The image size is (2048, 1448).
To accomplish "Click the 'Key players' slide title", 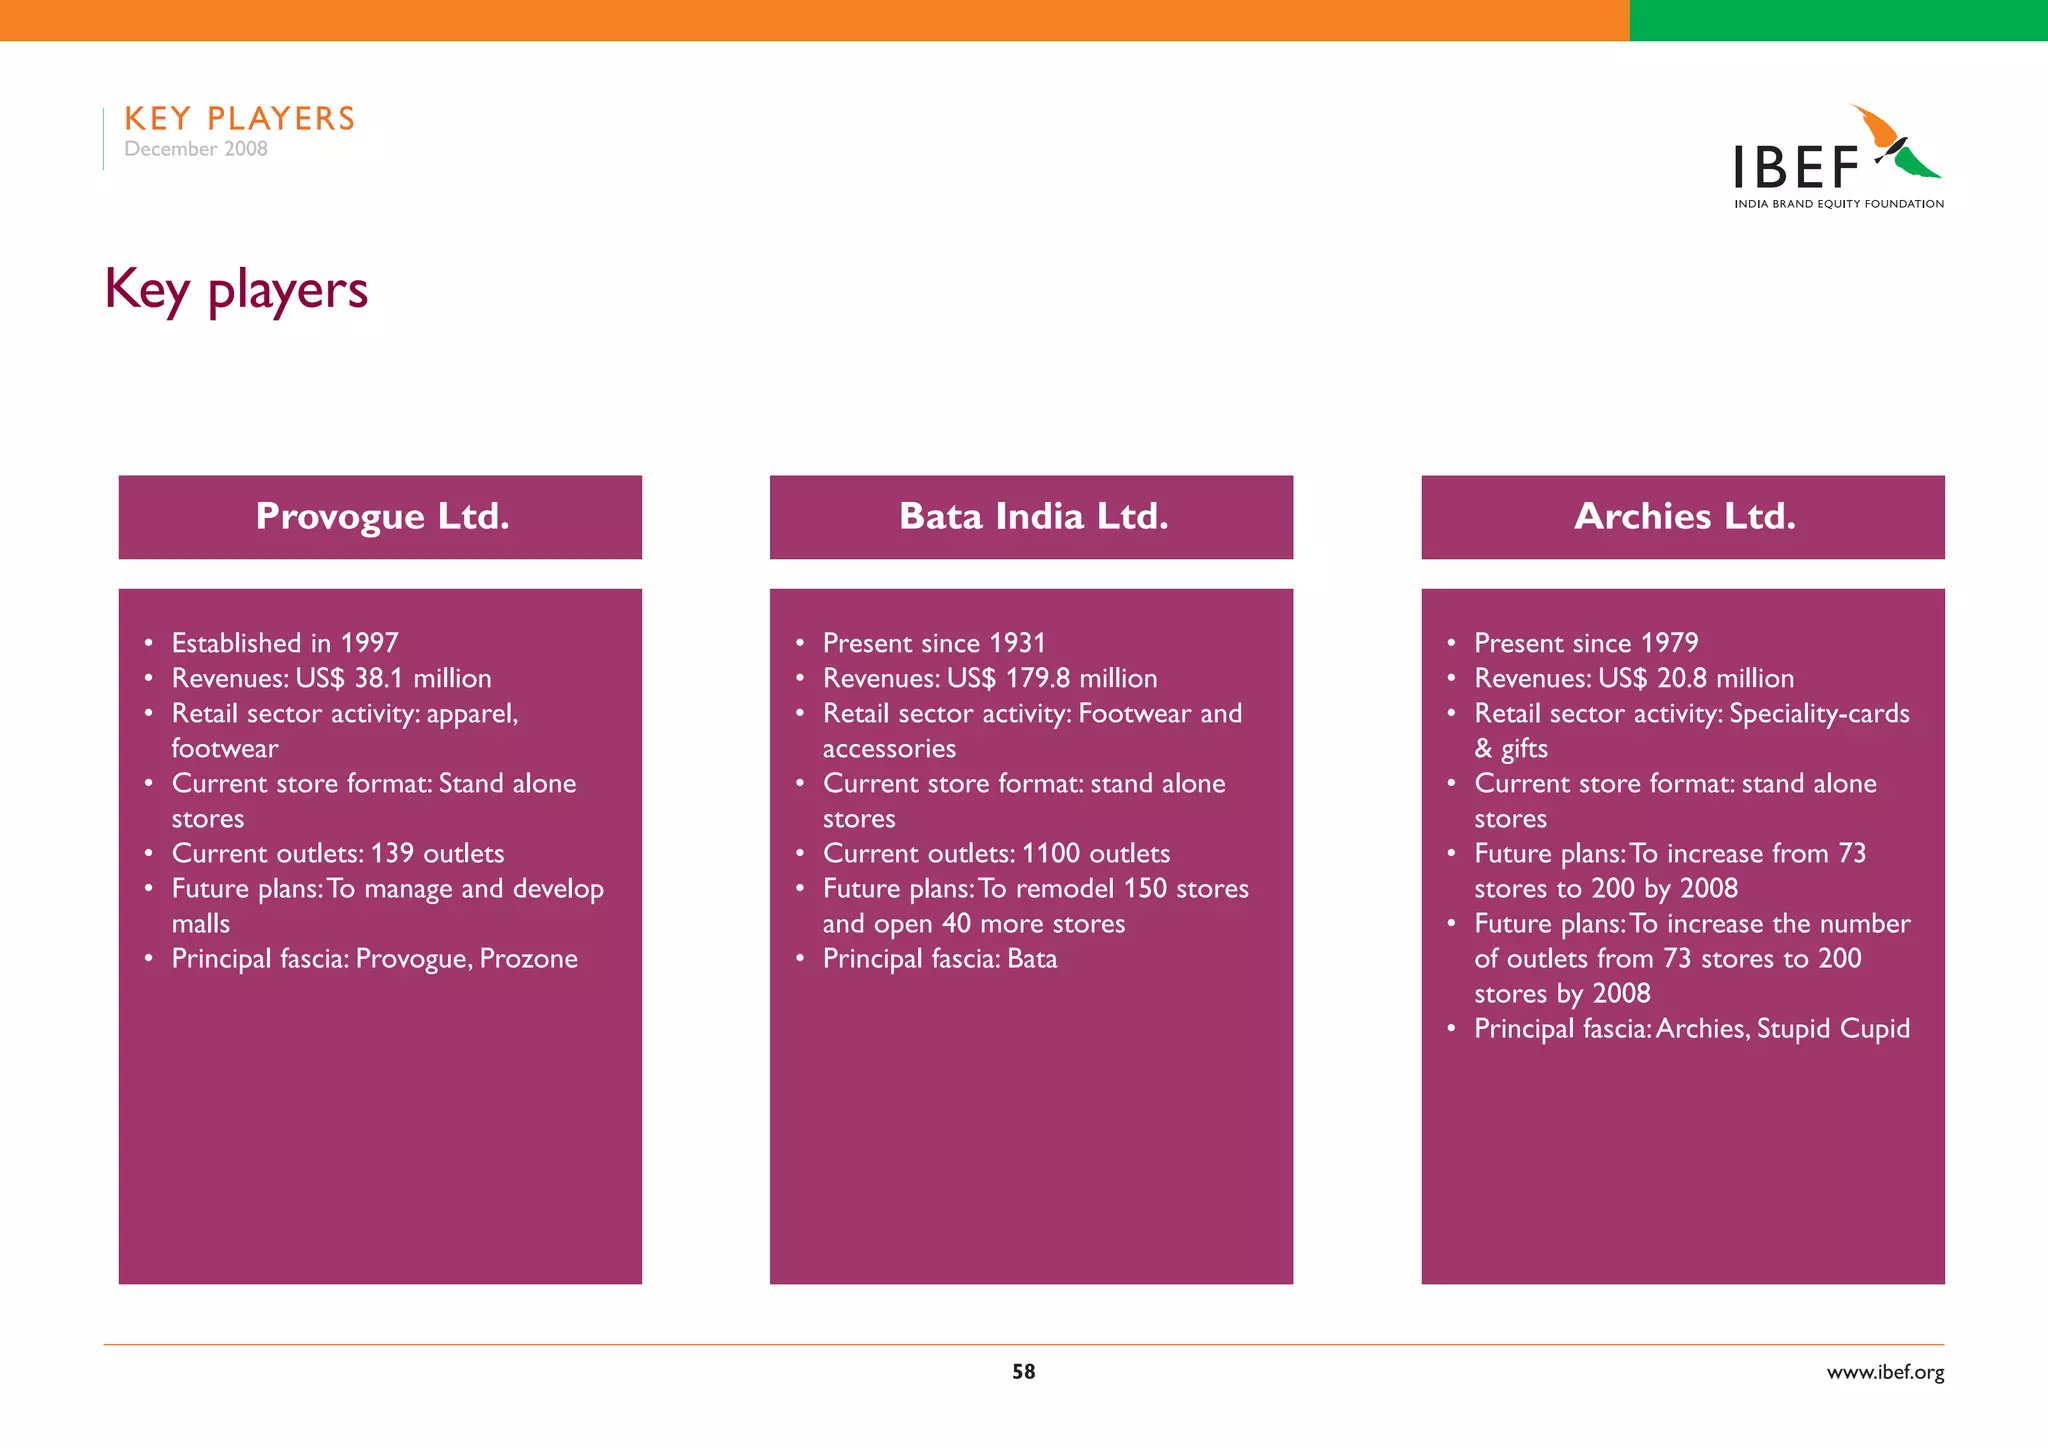I will [x=236, y=290].
